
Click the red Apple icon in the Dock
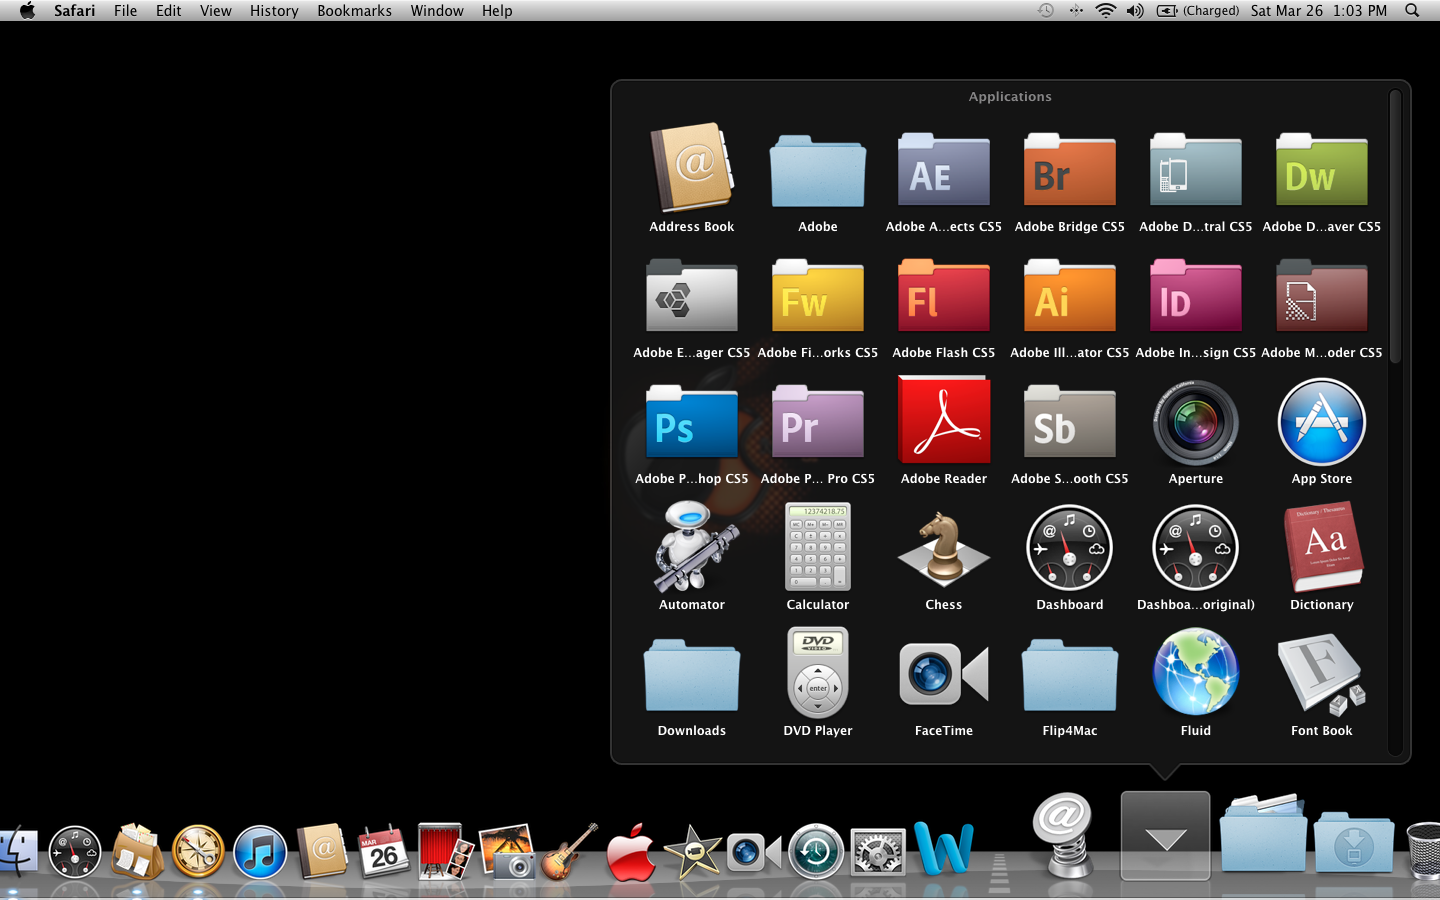(631, 853)
